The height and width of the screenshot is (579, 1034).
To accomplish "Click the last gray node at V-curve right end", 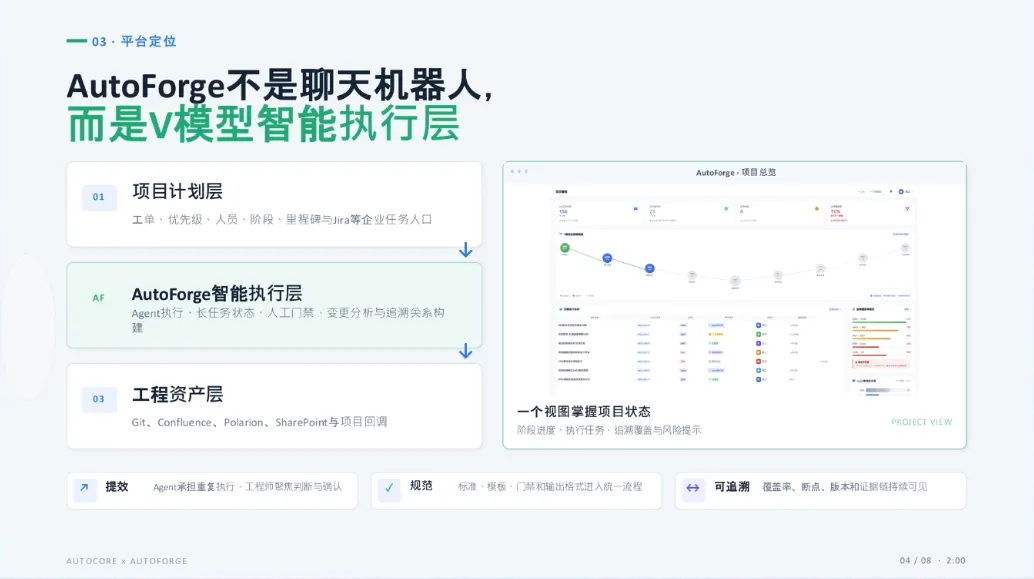I will pos(905,248).
